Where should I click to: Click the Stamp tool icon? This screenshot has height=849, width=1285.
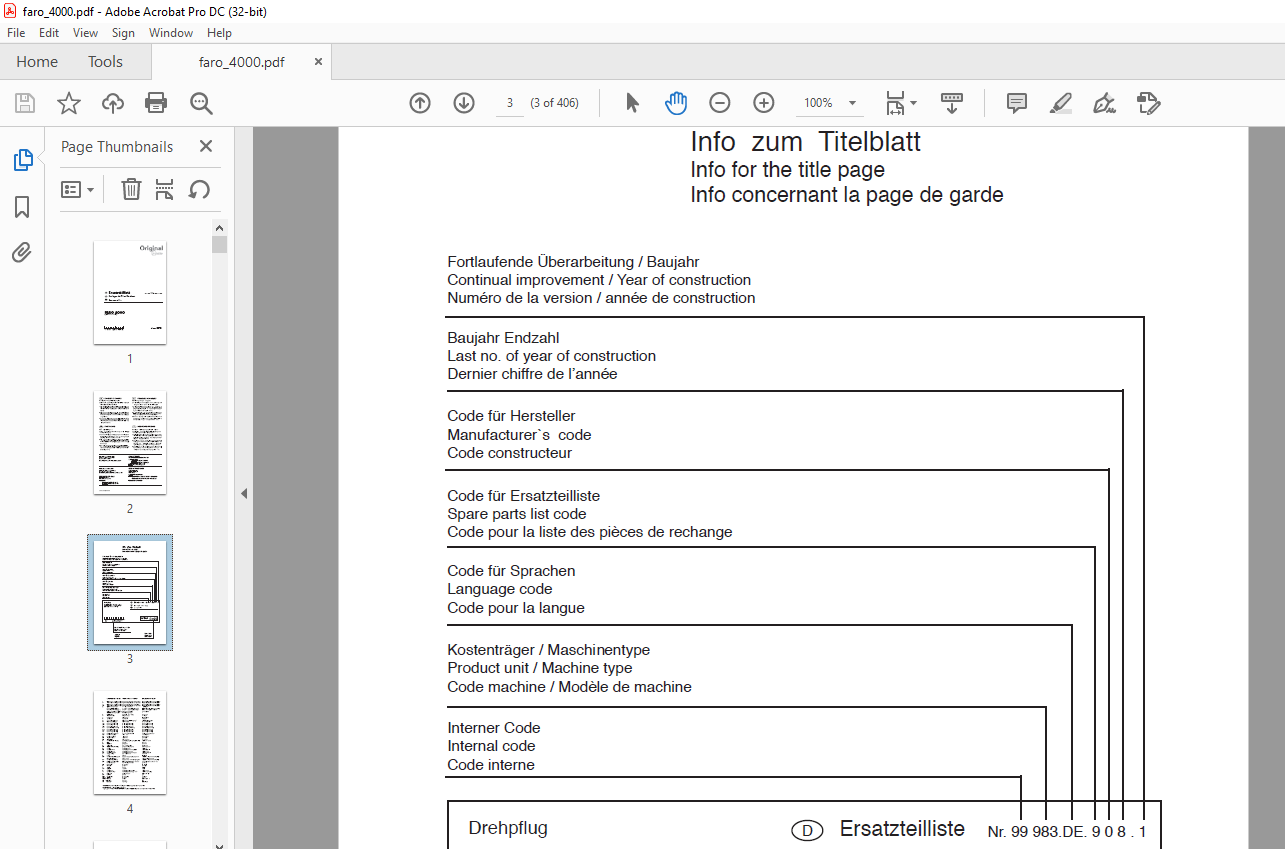(1148, 103)
